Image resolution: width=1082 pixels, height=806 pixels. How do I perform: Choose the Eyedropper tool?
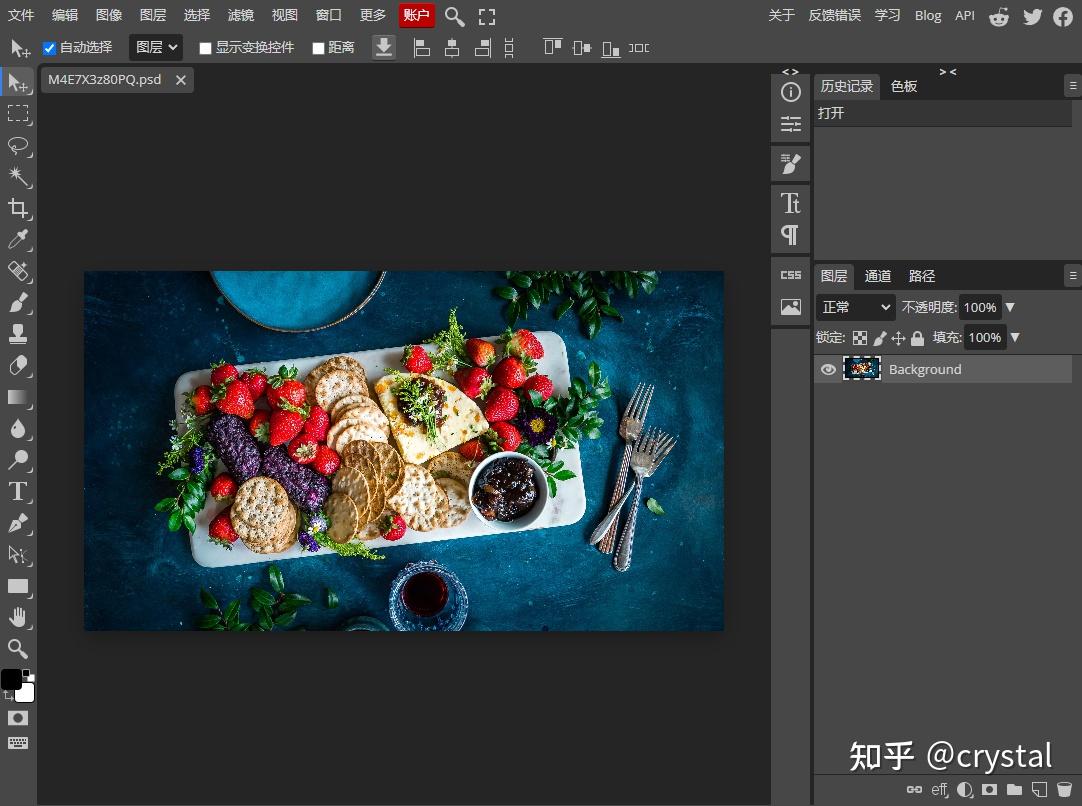click(x=18, y=239)
